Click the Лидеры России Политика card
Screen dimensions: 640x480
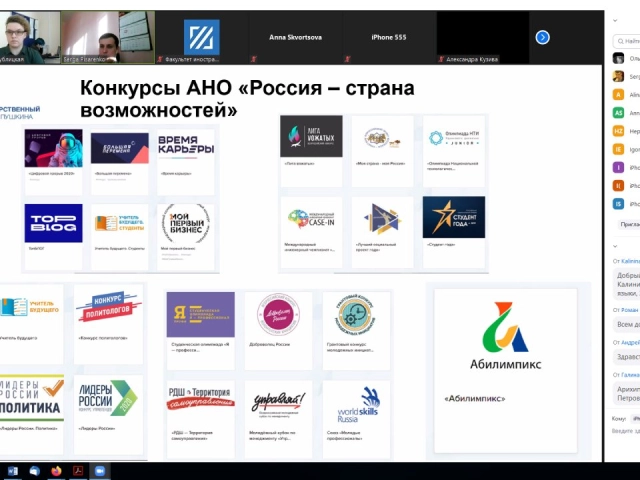pos(32,415)
